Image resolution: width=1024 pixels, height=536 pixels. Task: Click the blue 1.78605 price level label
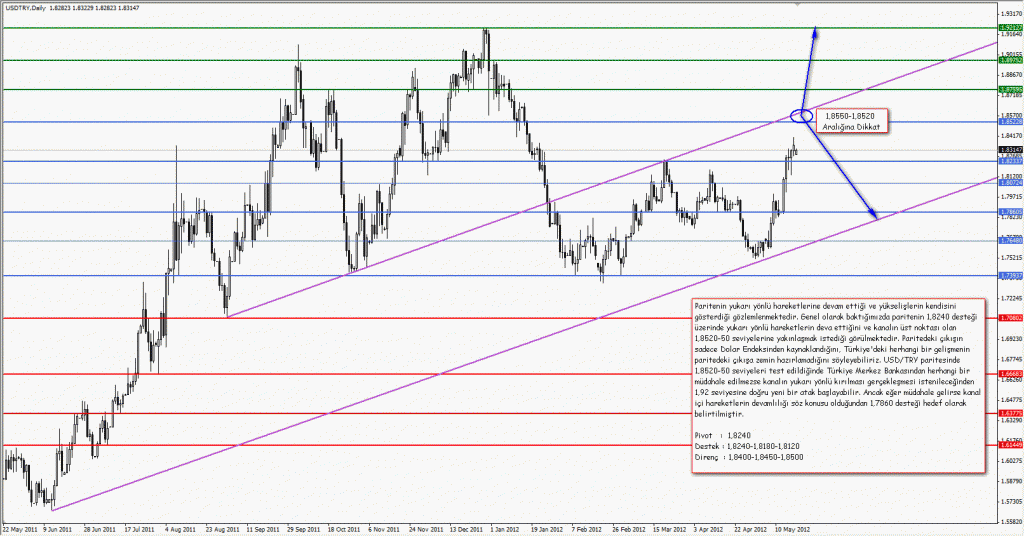(x=1010, y=212)
